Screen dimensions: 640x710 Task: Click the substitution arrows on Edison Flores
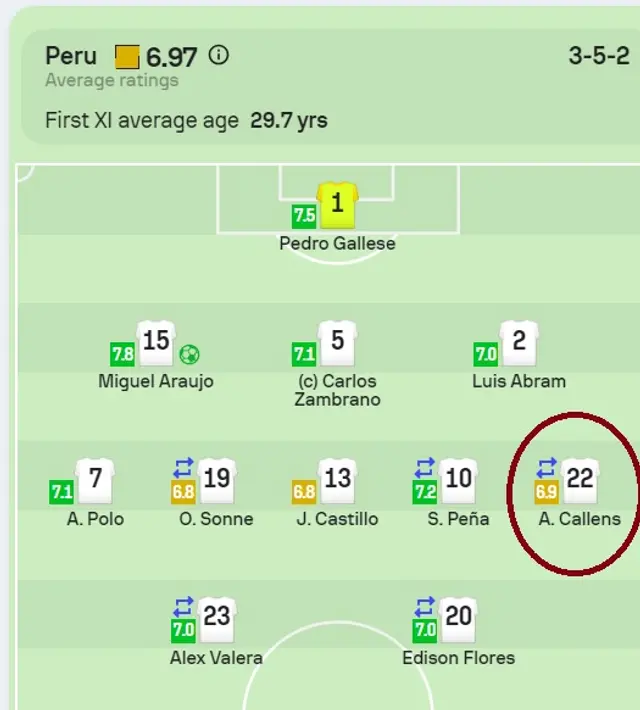(425, 606)
